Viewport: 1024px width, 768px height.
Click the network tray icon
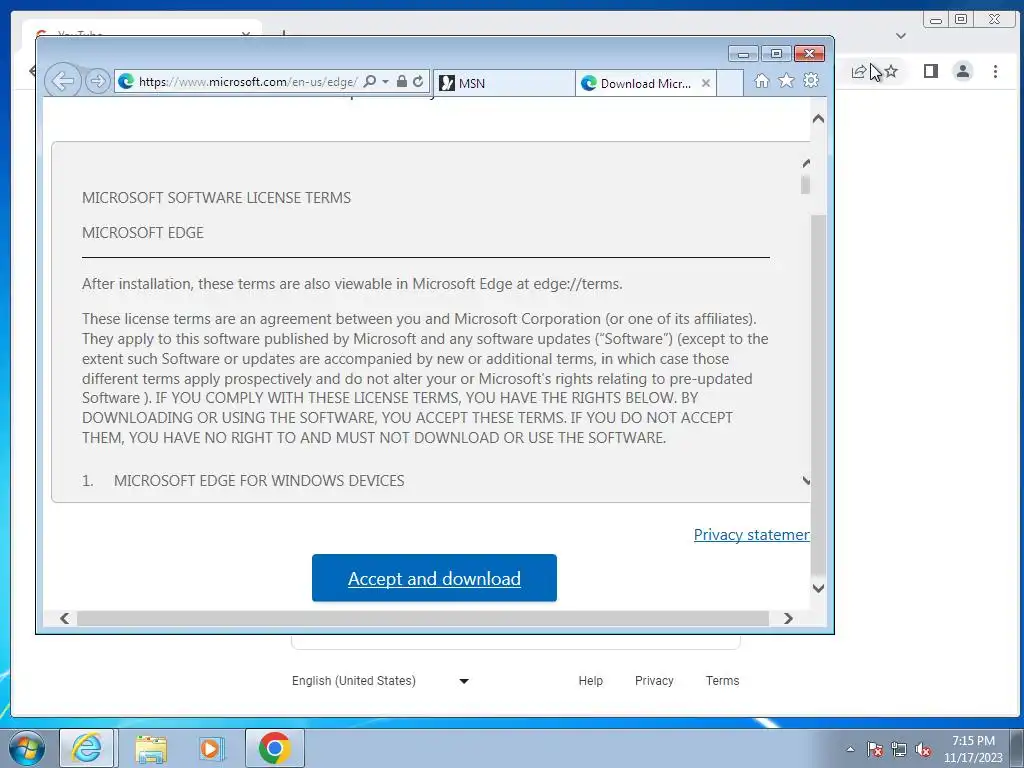pyautogui.click(x=899, y=749)
